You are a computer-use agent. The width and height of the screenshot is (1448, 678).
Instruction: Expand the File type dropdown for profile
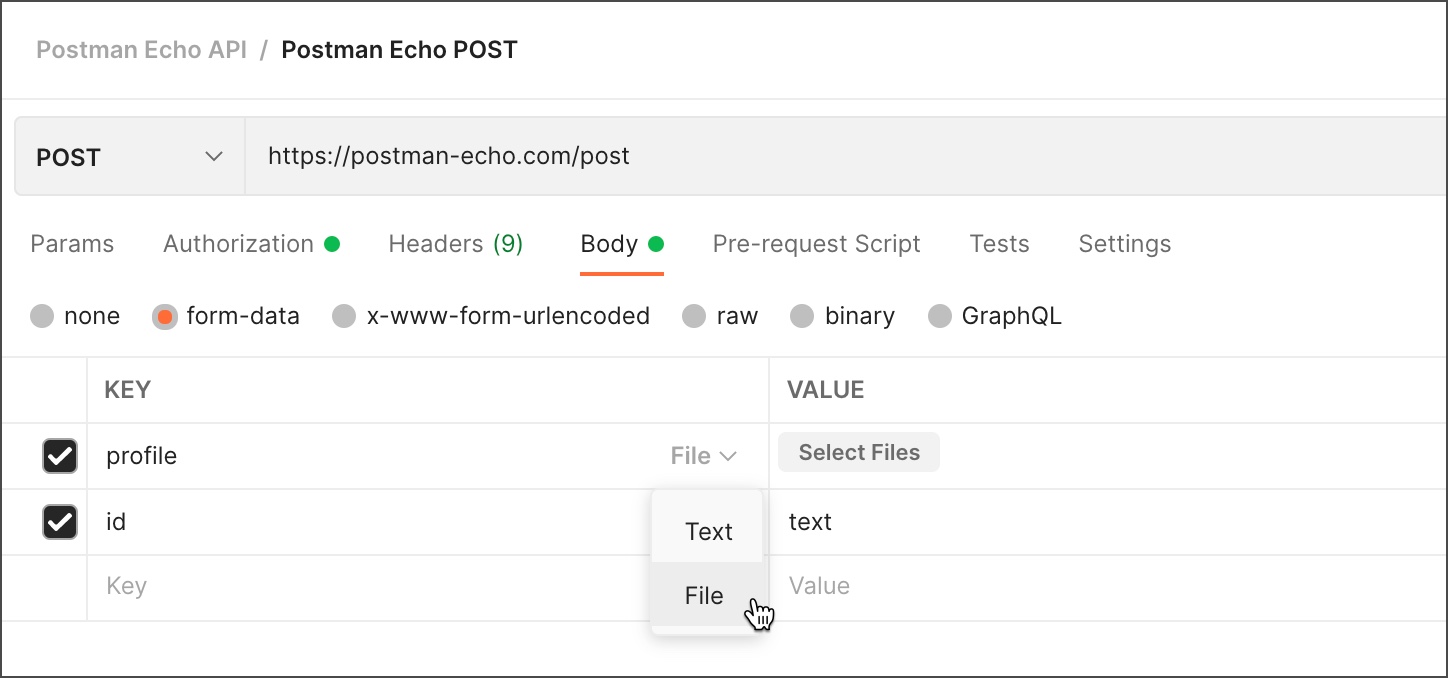tap(704, 456)
